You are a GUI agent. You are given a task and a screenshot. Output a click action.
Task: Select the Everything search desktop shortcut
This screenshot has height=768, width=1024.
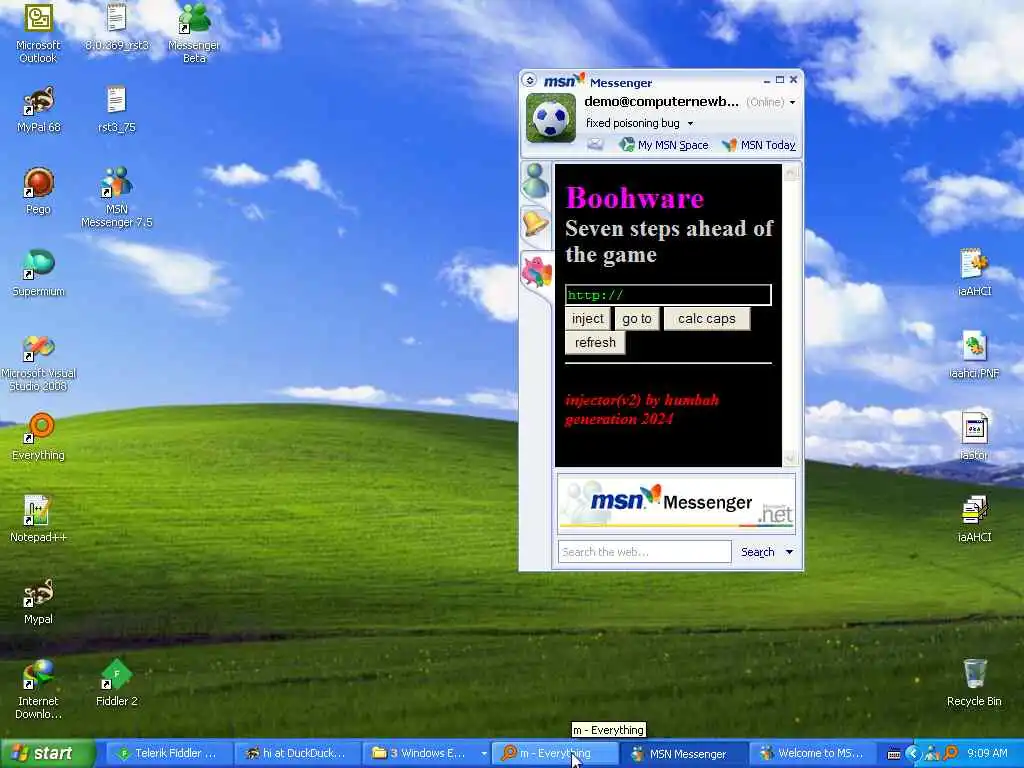[x=38, y=437]
